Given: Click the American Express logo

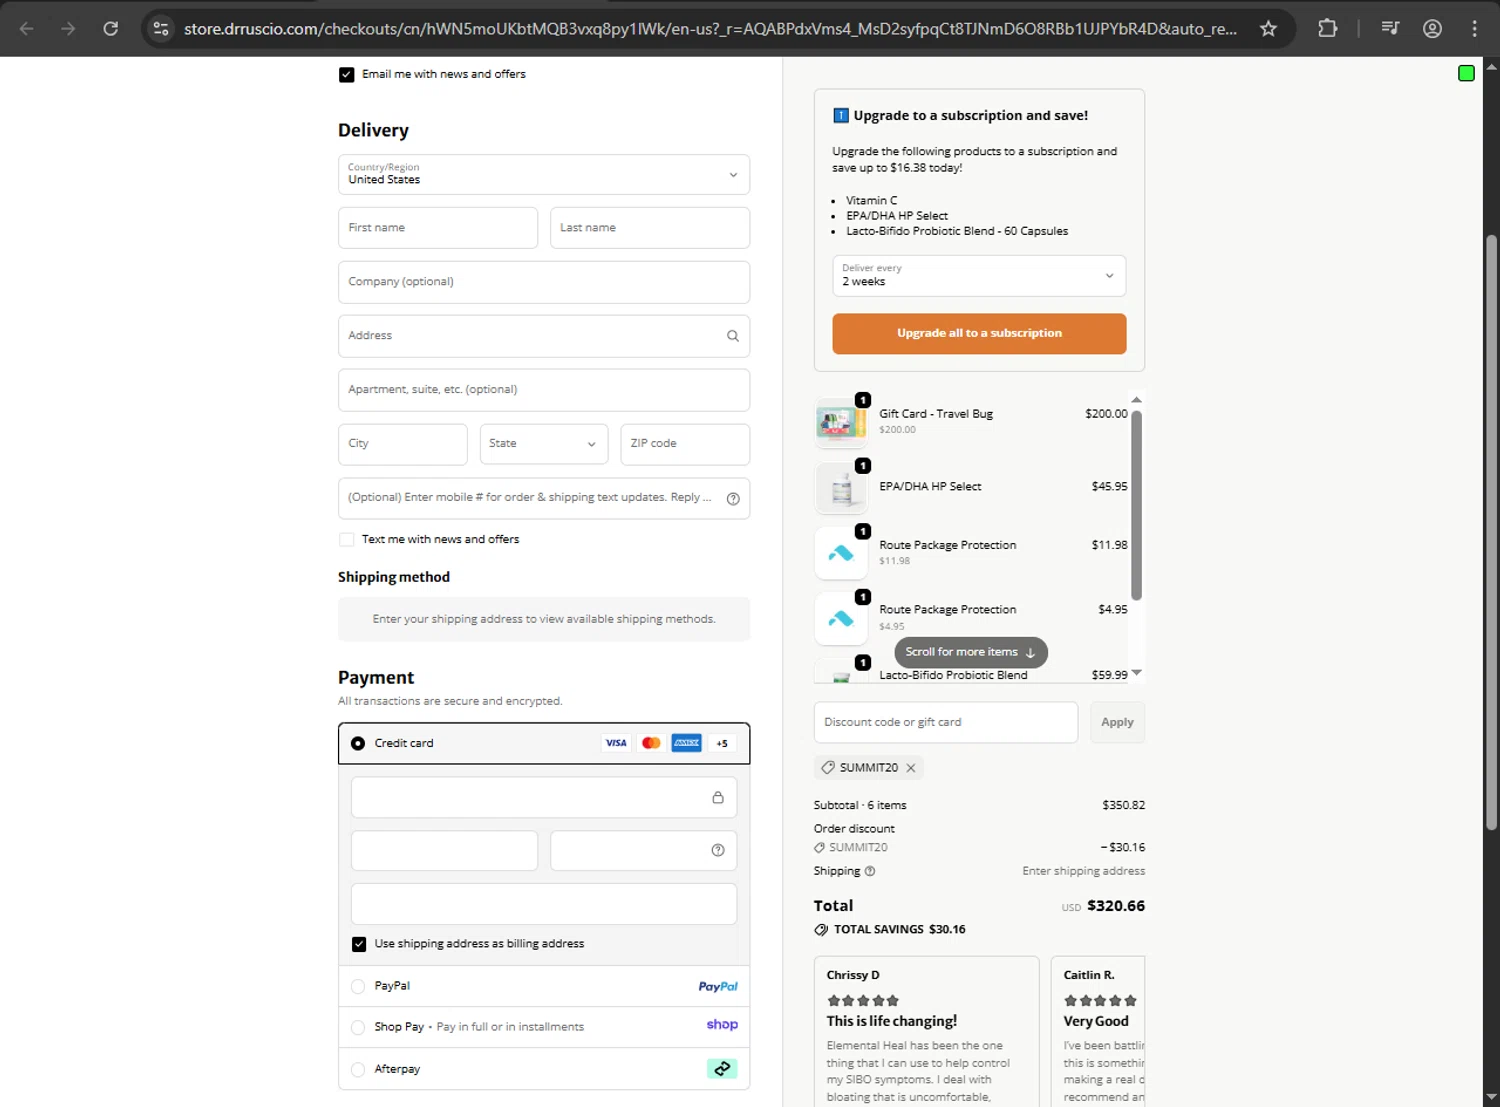Looking at the screenshot, I should 686,743.
